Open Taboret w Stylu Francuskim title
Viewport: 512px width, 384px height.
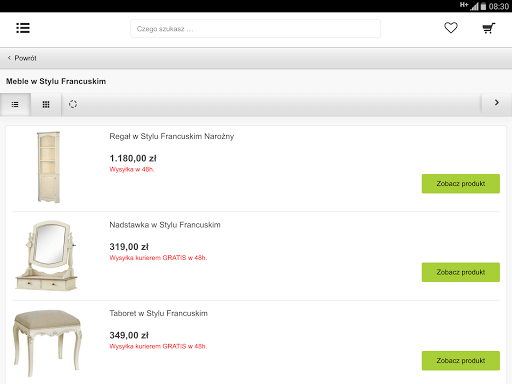tap(159, 313)
